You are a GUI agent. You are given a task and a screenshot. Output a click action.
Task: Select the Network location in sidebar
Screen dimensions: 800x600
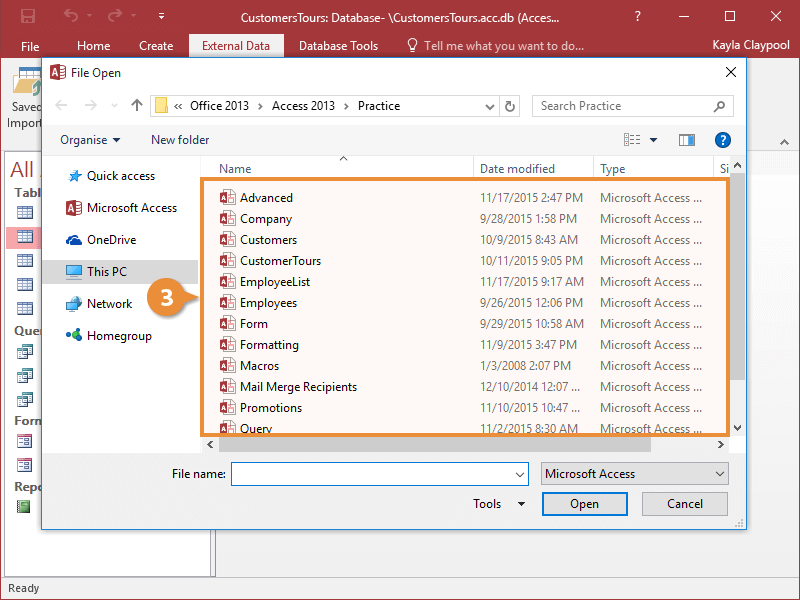click(109, 304)
